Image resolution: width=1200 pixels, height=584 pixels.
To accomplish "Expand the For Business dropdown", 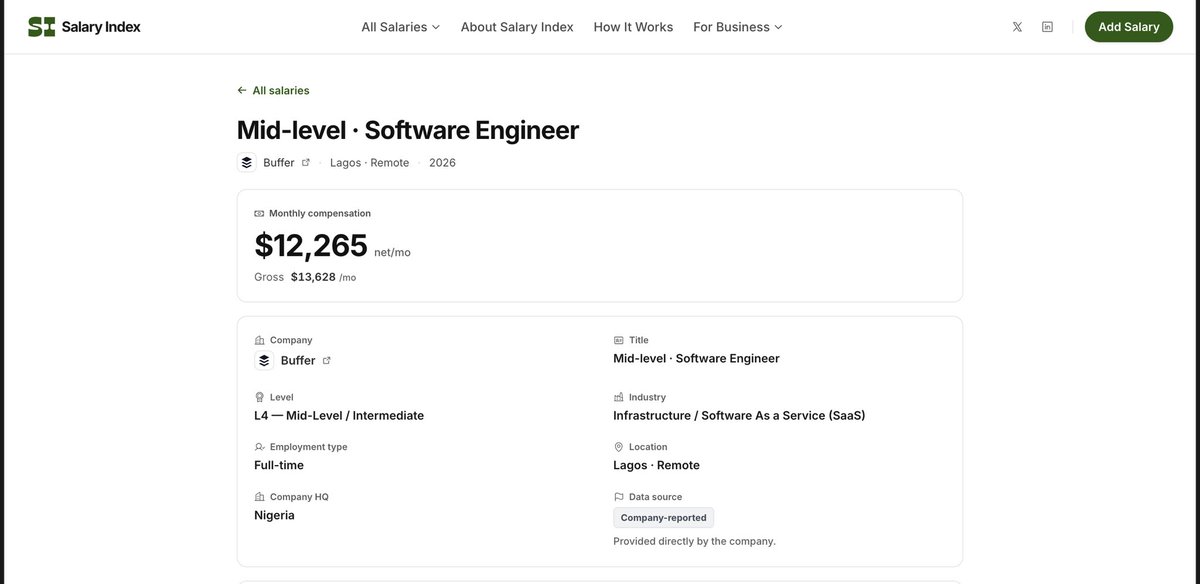I will point(738,27).
